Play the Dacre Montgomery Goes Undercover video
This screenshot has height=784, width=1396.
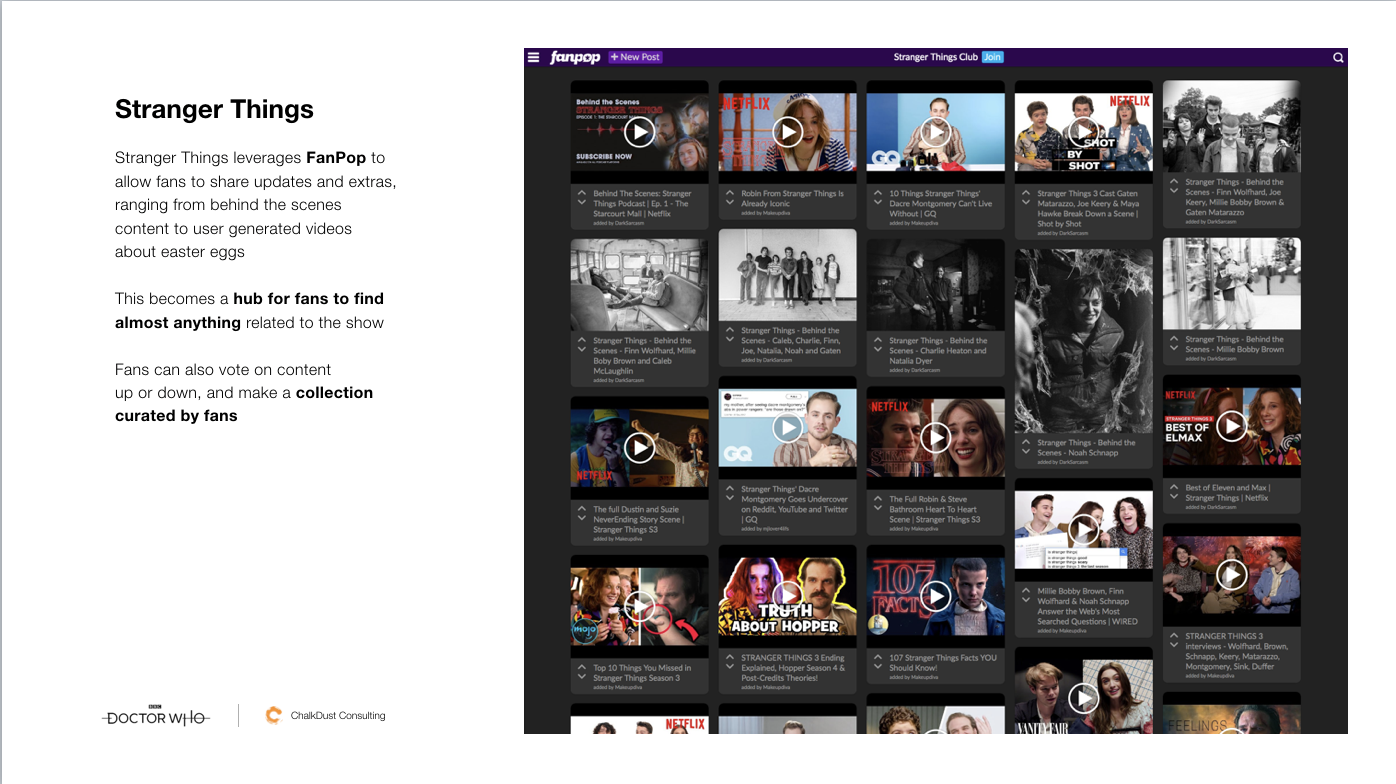pyautogui.click(x=787, y=428)
